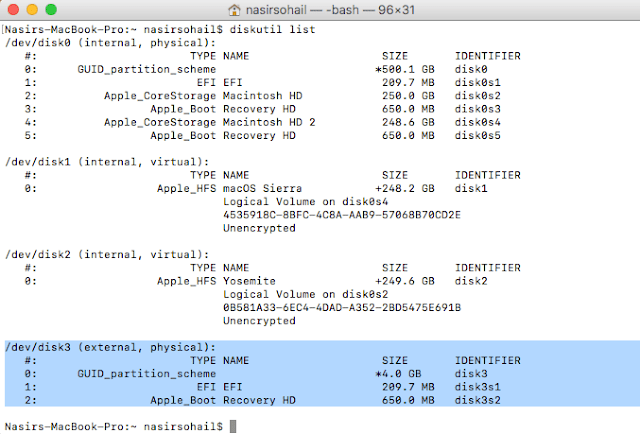The image size is (640, 434).
Task: Click the '+249.6 GB' size value
Action: (x=405, y=281)
